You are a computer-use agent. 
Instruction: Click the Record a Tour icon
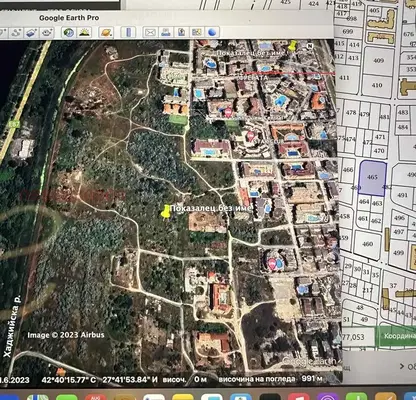(47, 32)
